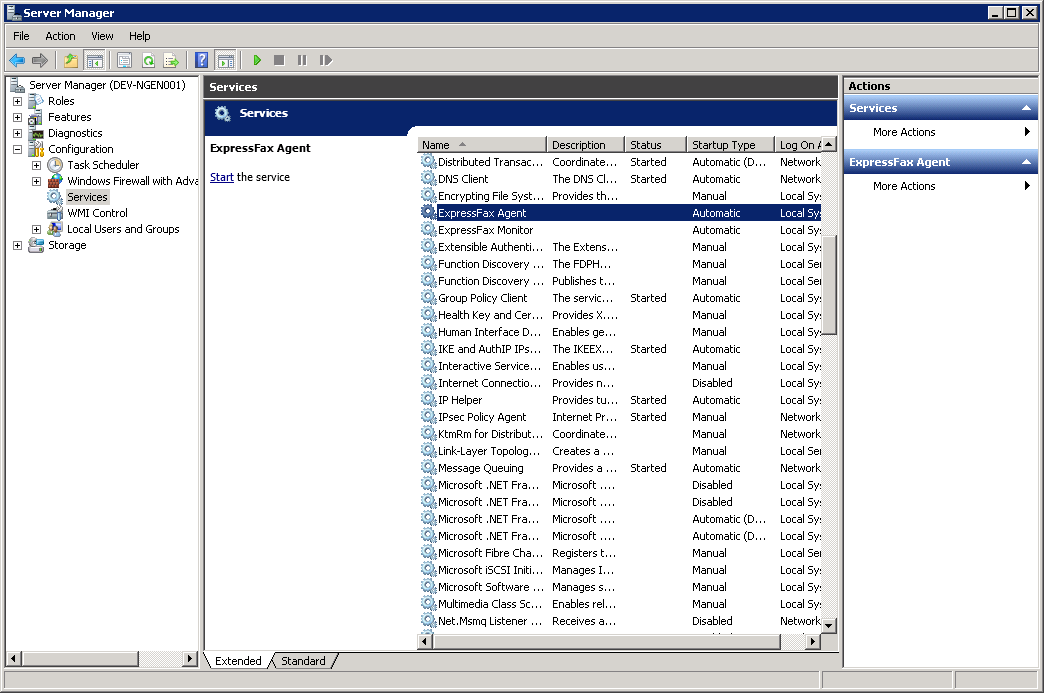
Task: Click the Task Scheduler clock icon
Action: click(55, 165)
